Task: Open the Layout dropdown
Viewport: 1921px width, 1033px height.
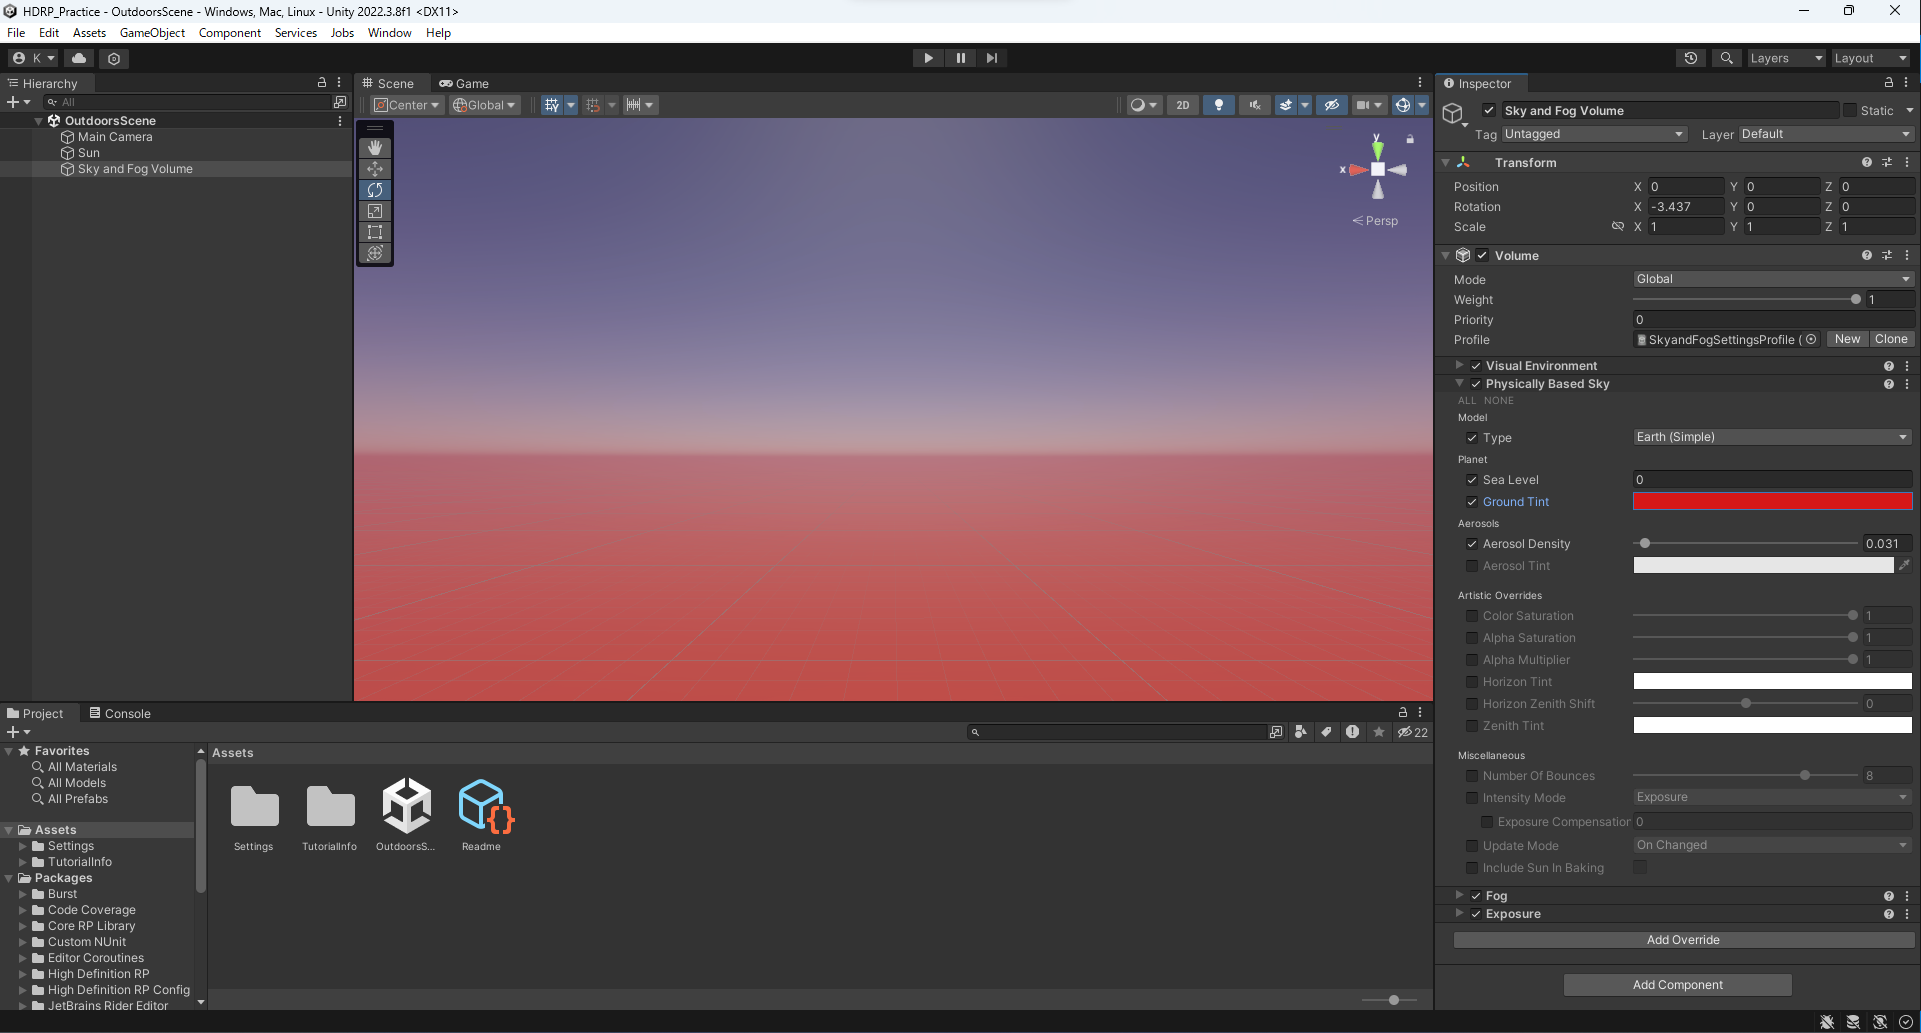Action: pos(1870,58)
